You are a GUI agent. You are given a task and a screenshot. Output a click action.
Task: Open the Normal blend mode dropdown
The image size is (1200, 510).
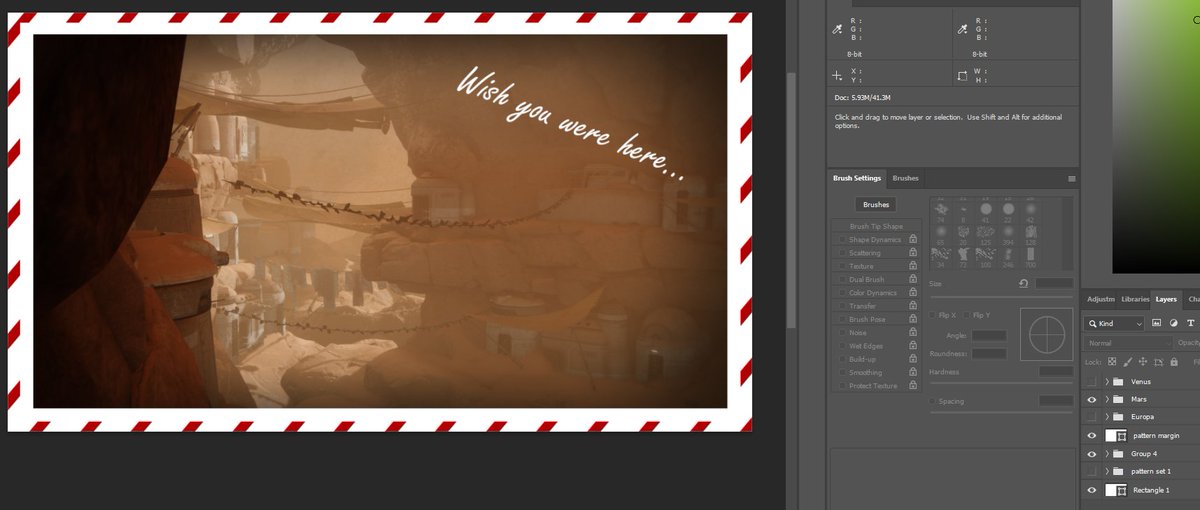(1128, 343)
